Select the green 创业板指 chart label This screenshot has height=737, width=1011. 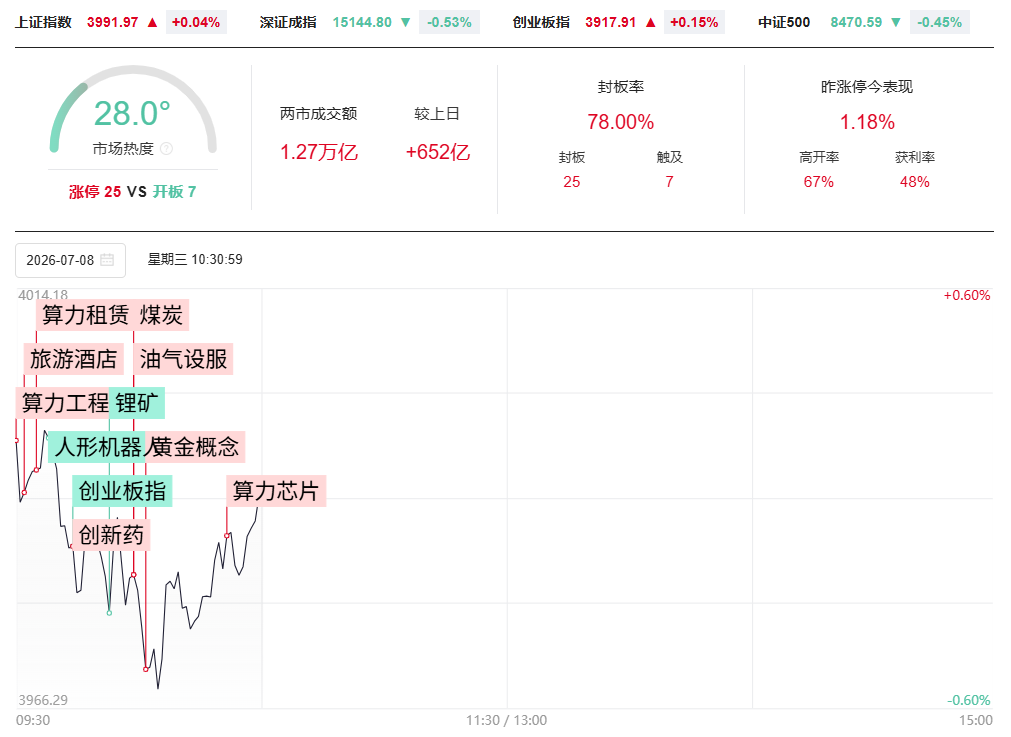point(122,491)
